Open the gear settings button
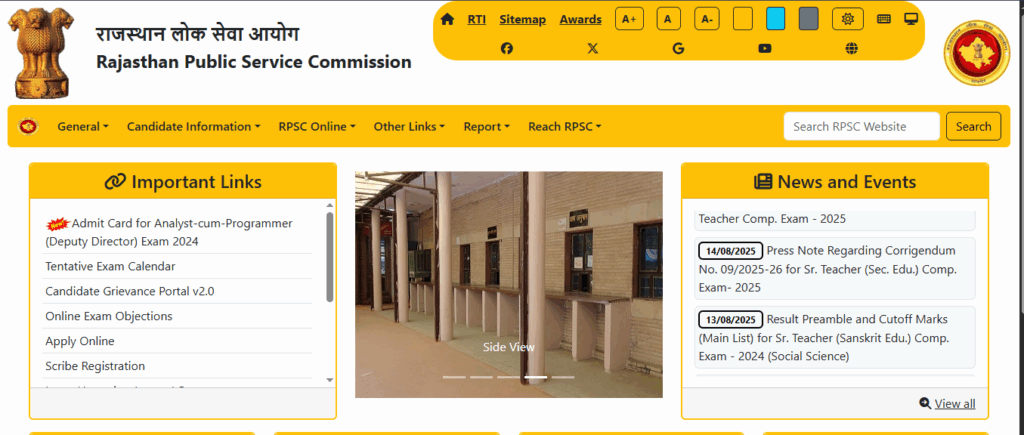Screen dimensions: 1024x435 pyautogui.click(x=848, y=19)
